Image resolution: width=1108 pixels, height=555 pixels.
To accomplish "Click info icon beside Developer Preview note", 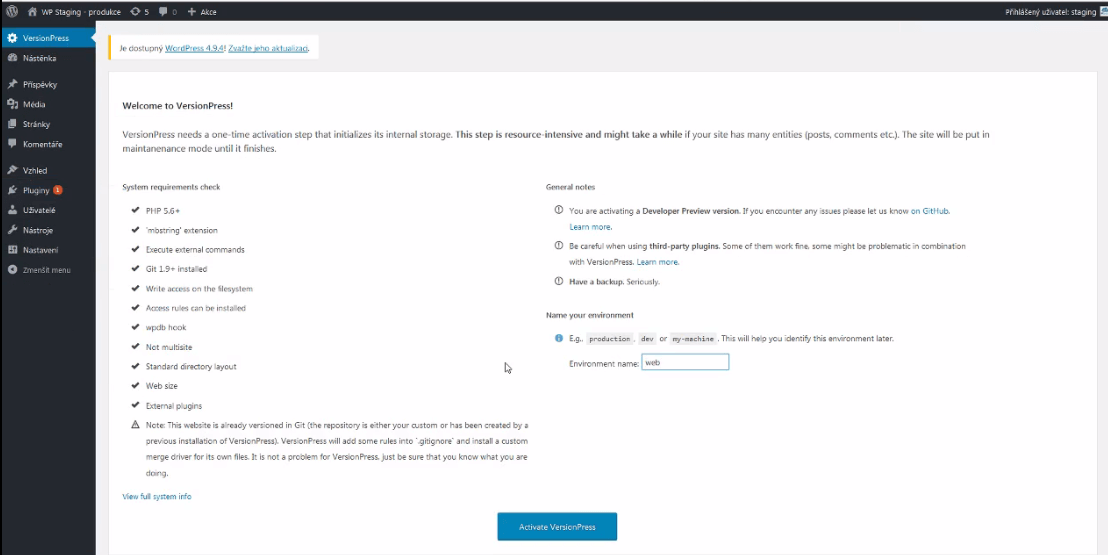I will point(559,210).
